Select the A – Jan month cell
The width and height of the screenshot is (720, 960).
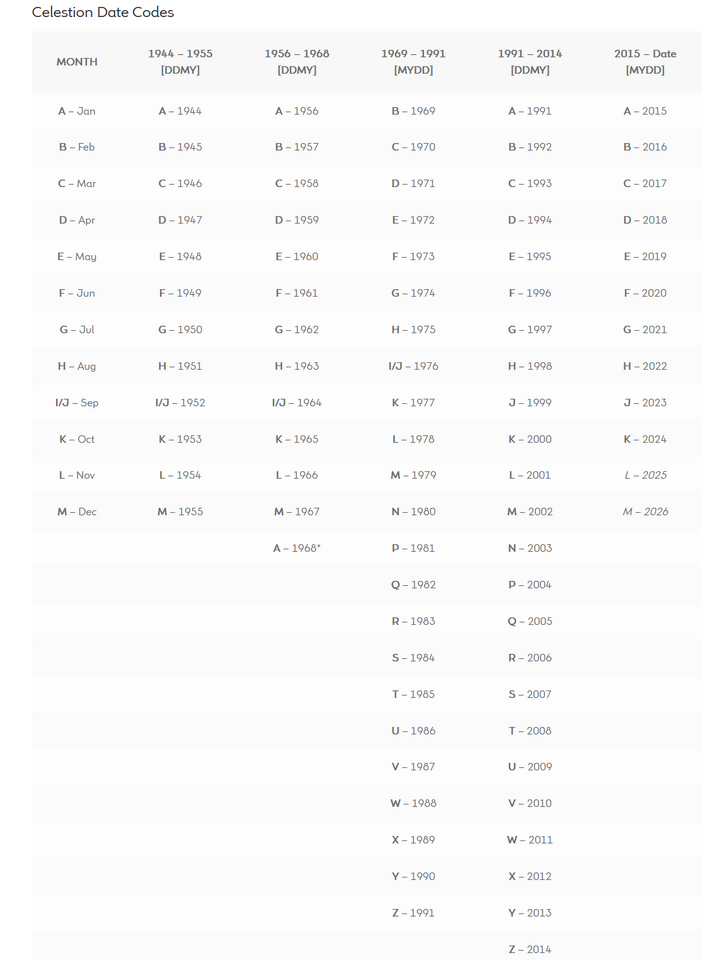pos(77,111)
